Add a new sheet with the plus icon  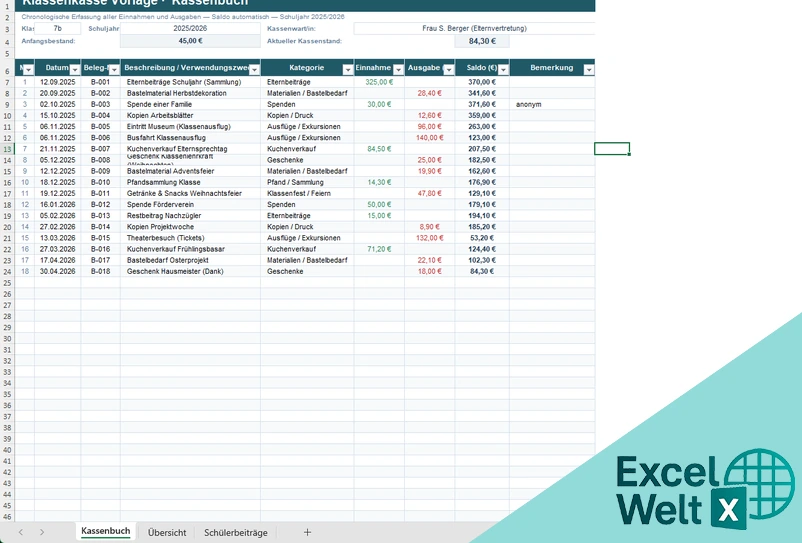[307, 532]
